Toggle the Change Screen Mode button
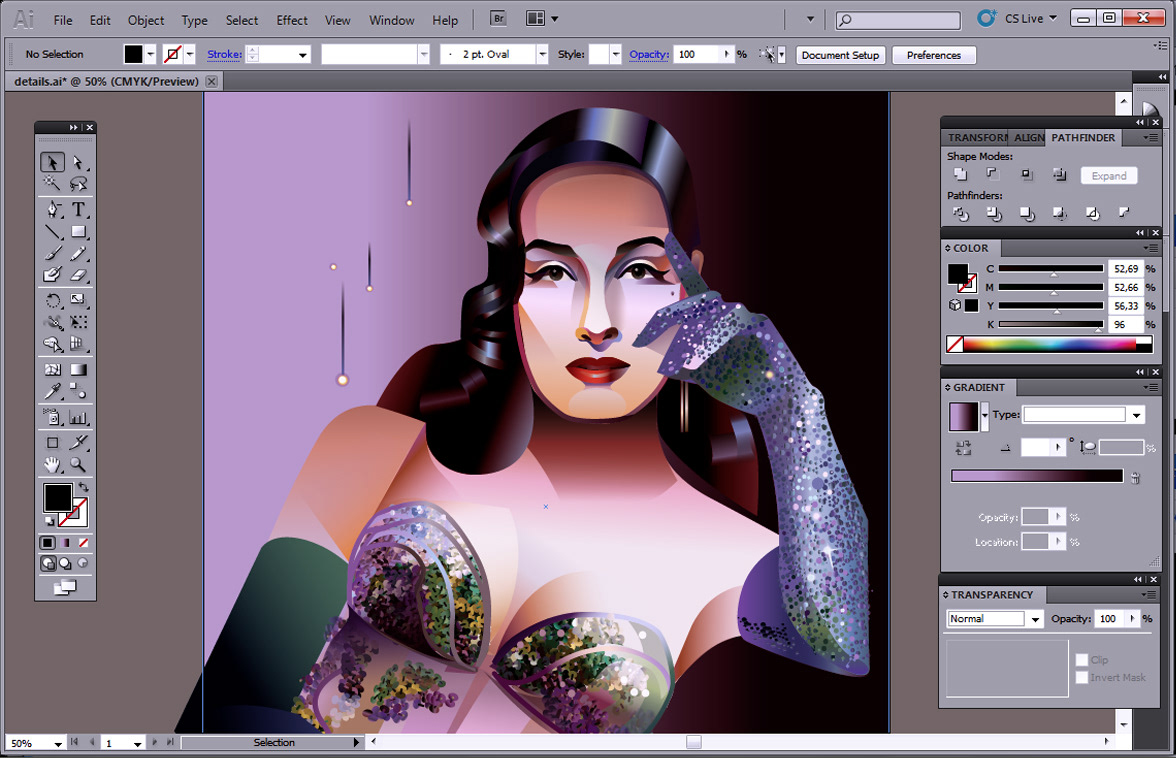This screenshot has width=1176, height=758. [x=64, y=587]
